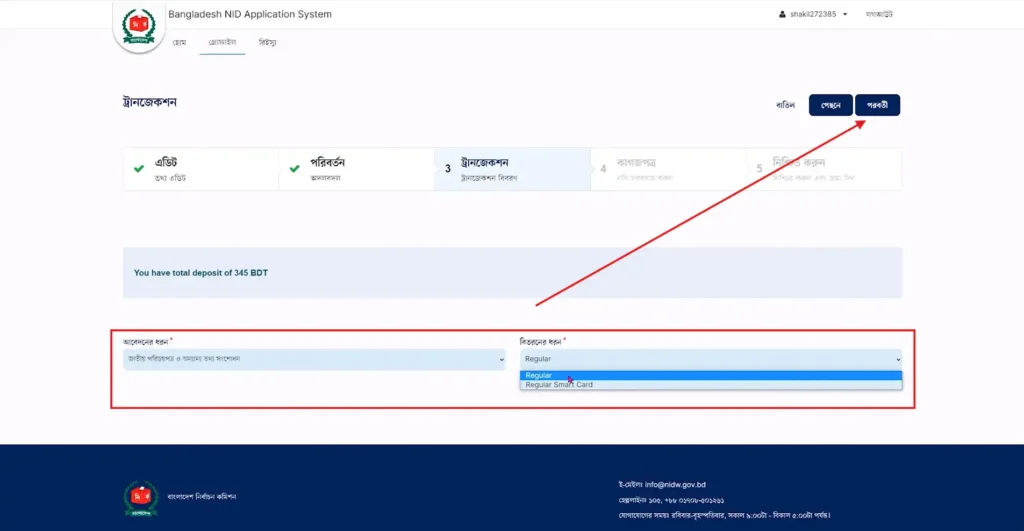Click the ট্রানজেকশন page heading

coord(150,103)
